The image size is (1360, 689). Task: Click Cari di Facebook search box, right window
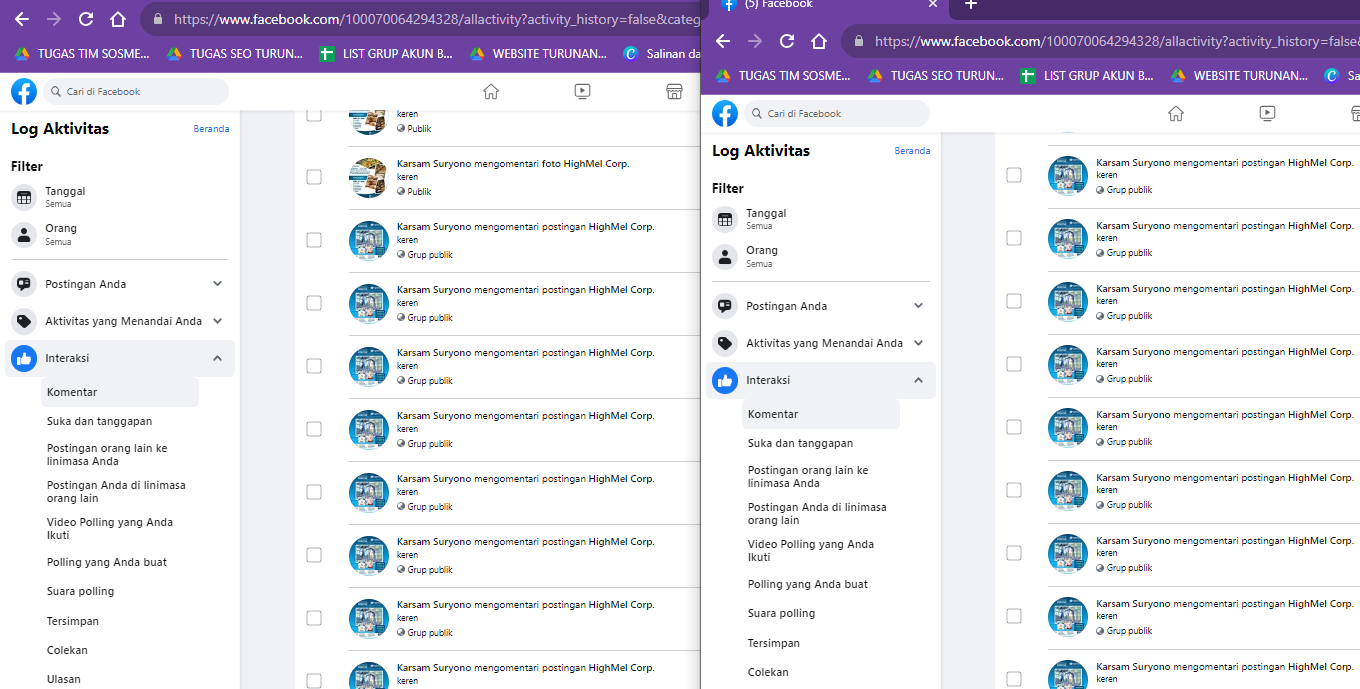point(837,114)
